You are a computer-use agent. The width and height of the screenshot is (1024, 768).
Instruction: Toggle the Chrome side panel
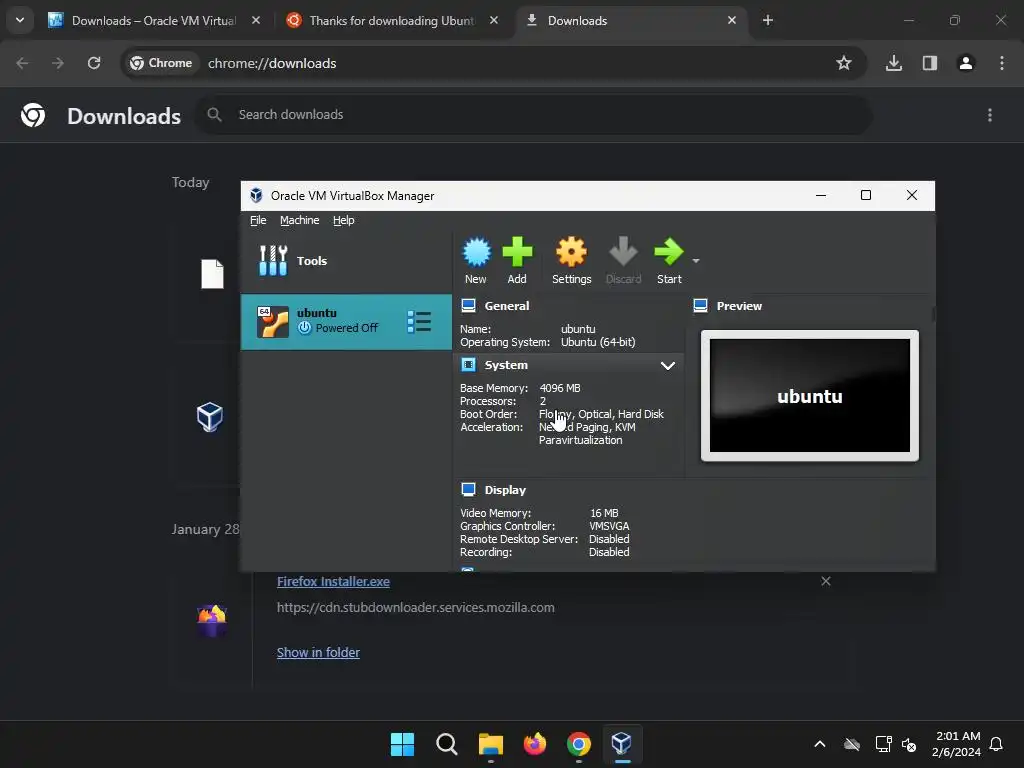point(930,63)
